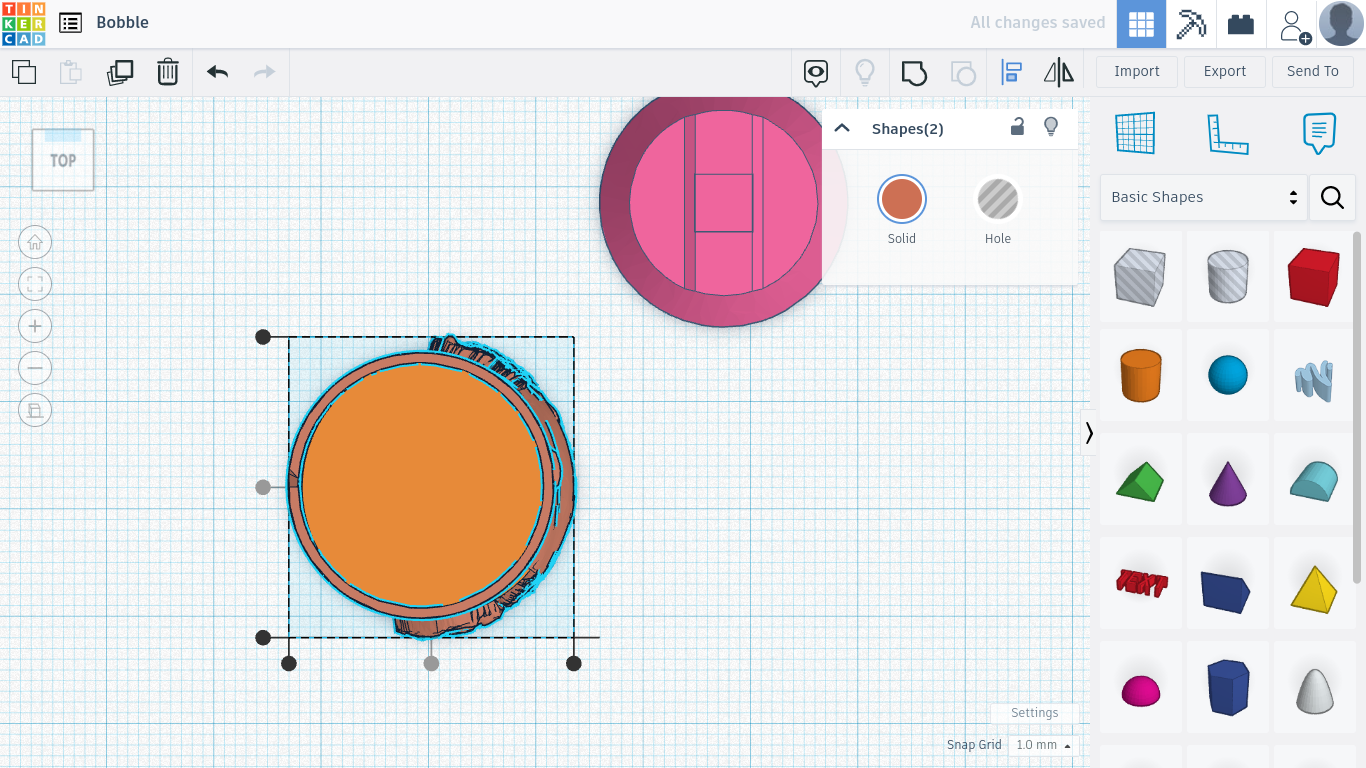Pick the green Roof shape
This screenshot has width=1366, height=768.
[x=1140, y=480]
